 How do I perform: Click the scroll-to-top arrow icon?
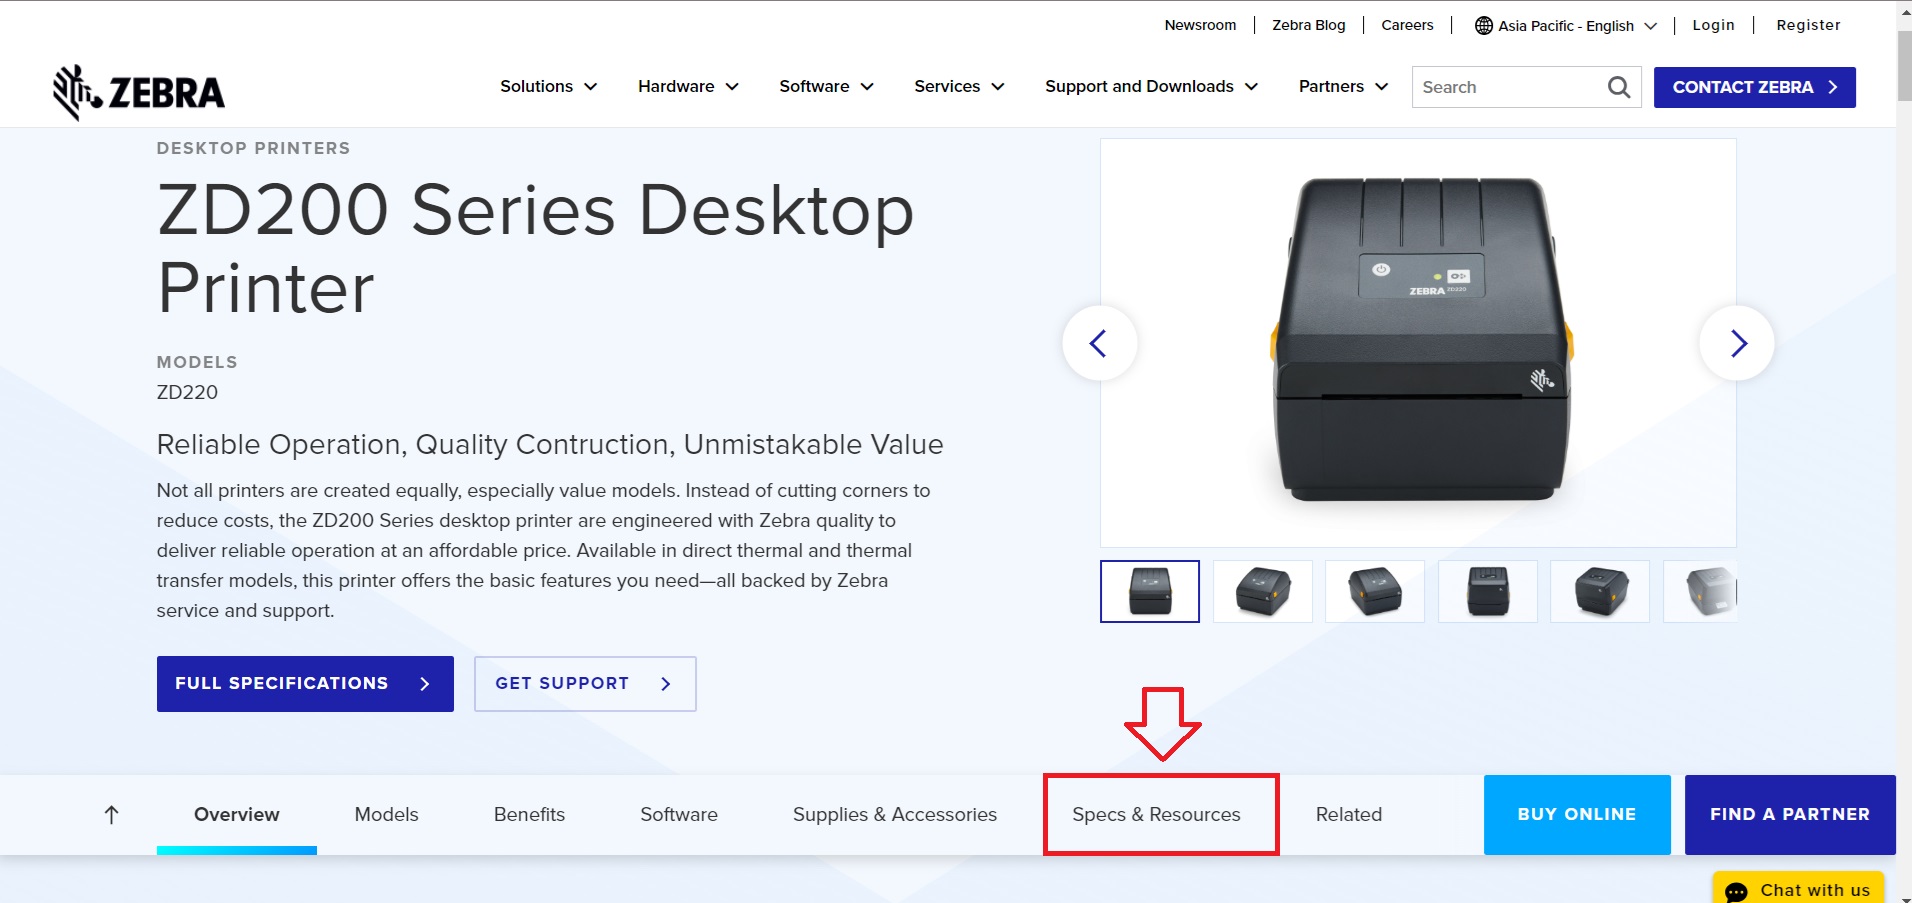[x=111, y=814]
